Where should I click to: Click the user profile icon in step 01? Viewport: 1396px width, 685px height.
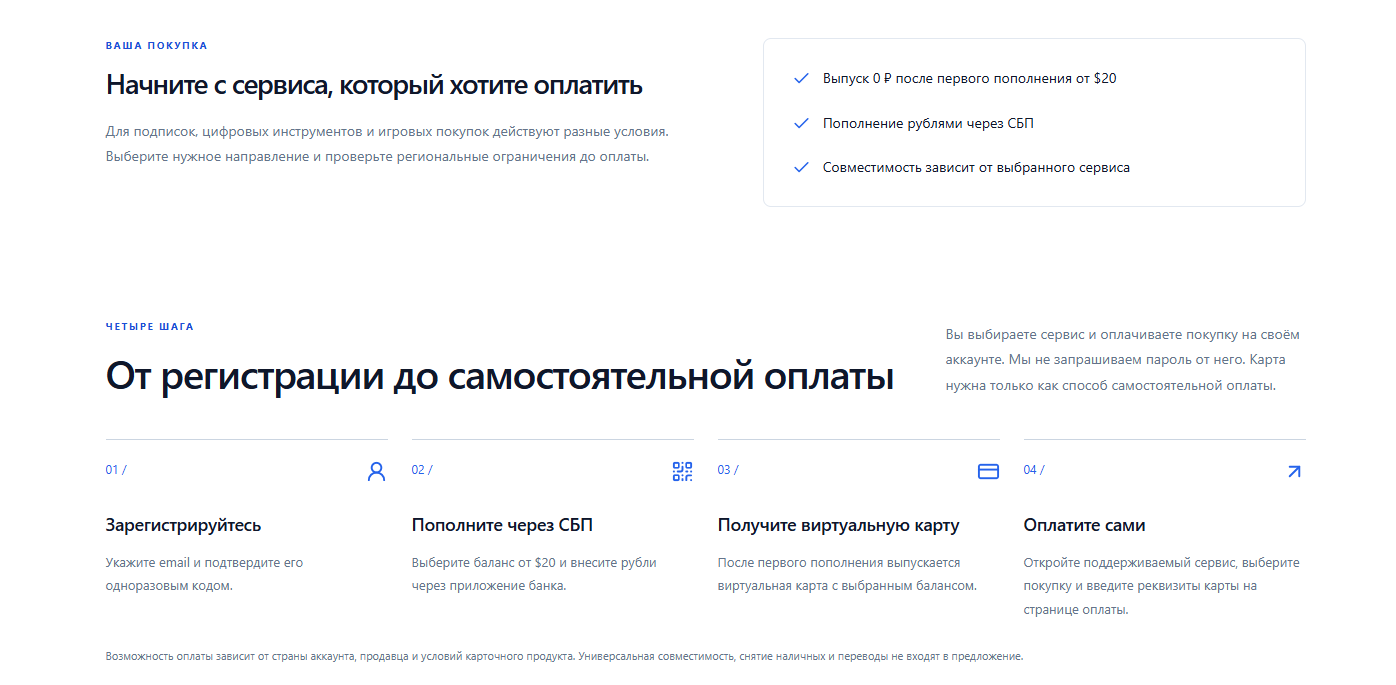tap(376, 472)
